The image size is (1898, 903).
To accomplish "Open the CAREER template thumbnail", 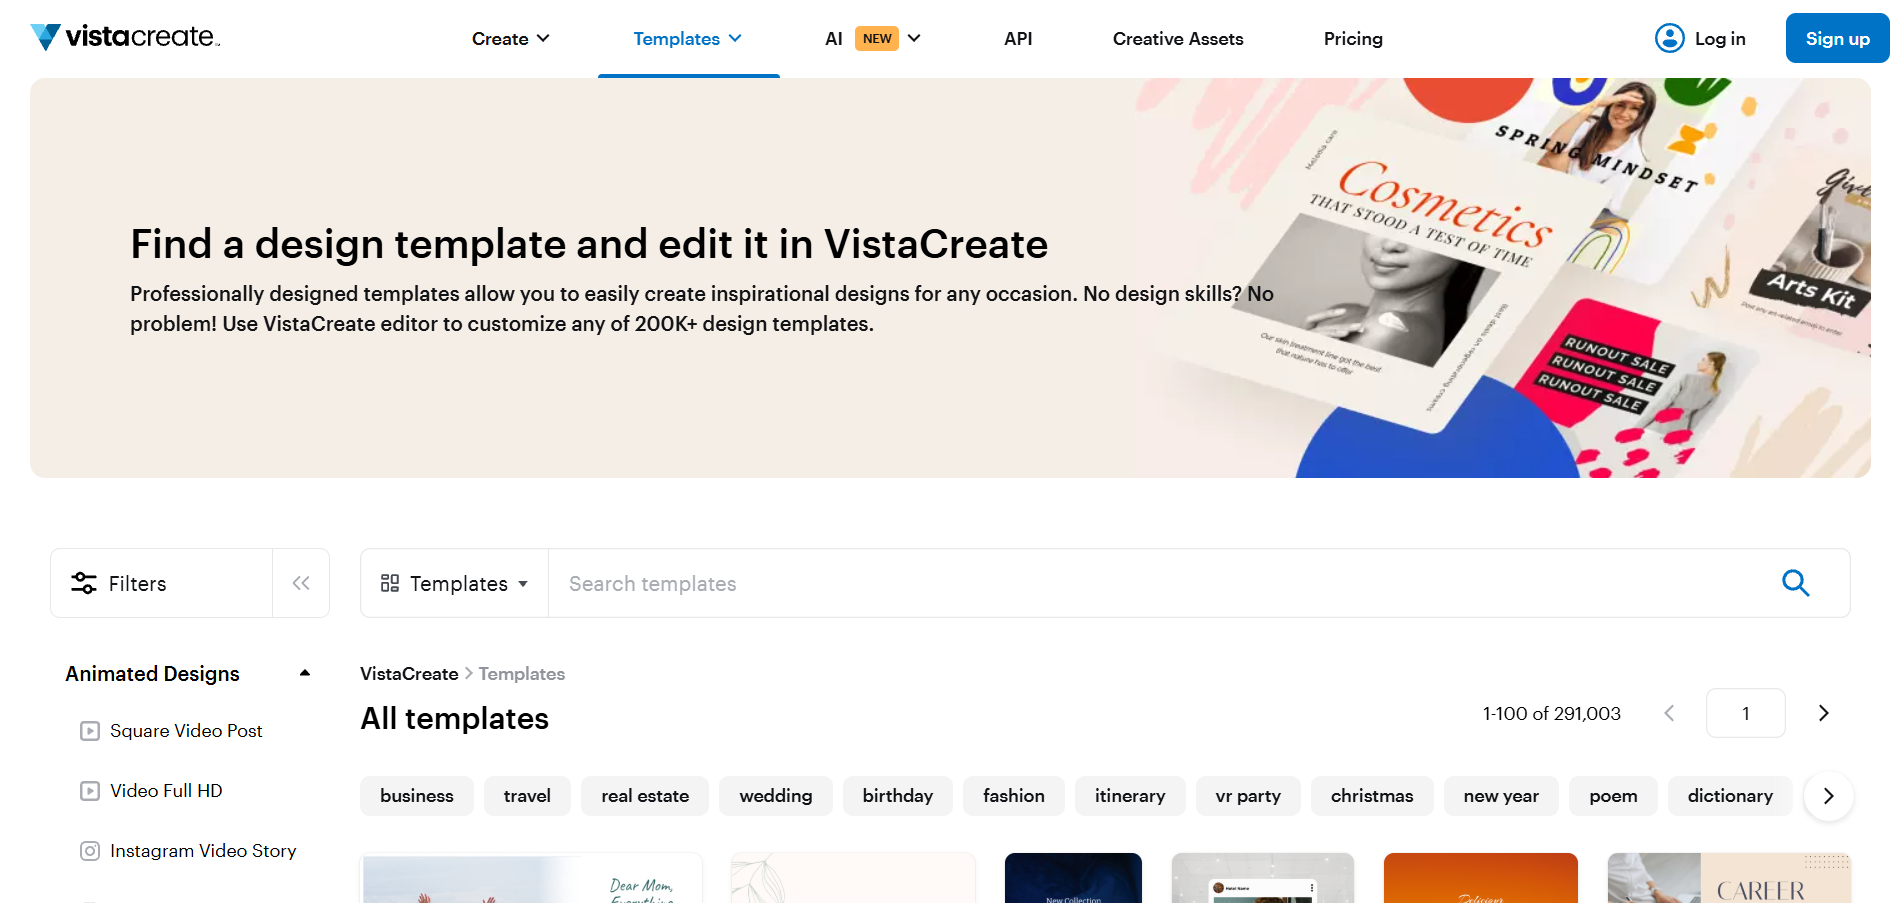I will [1729, 878].
